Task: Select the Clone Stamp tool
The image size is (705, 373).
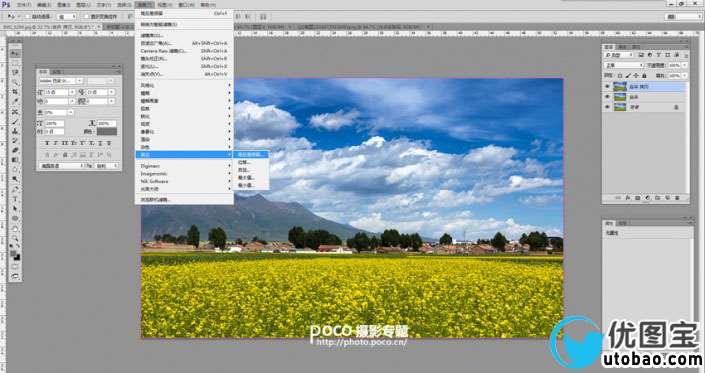Action: click(15, 131)
